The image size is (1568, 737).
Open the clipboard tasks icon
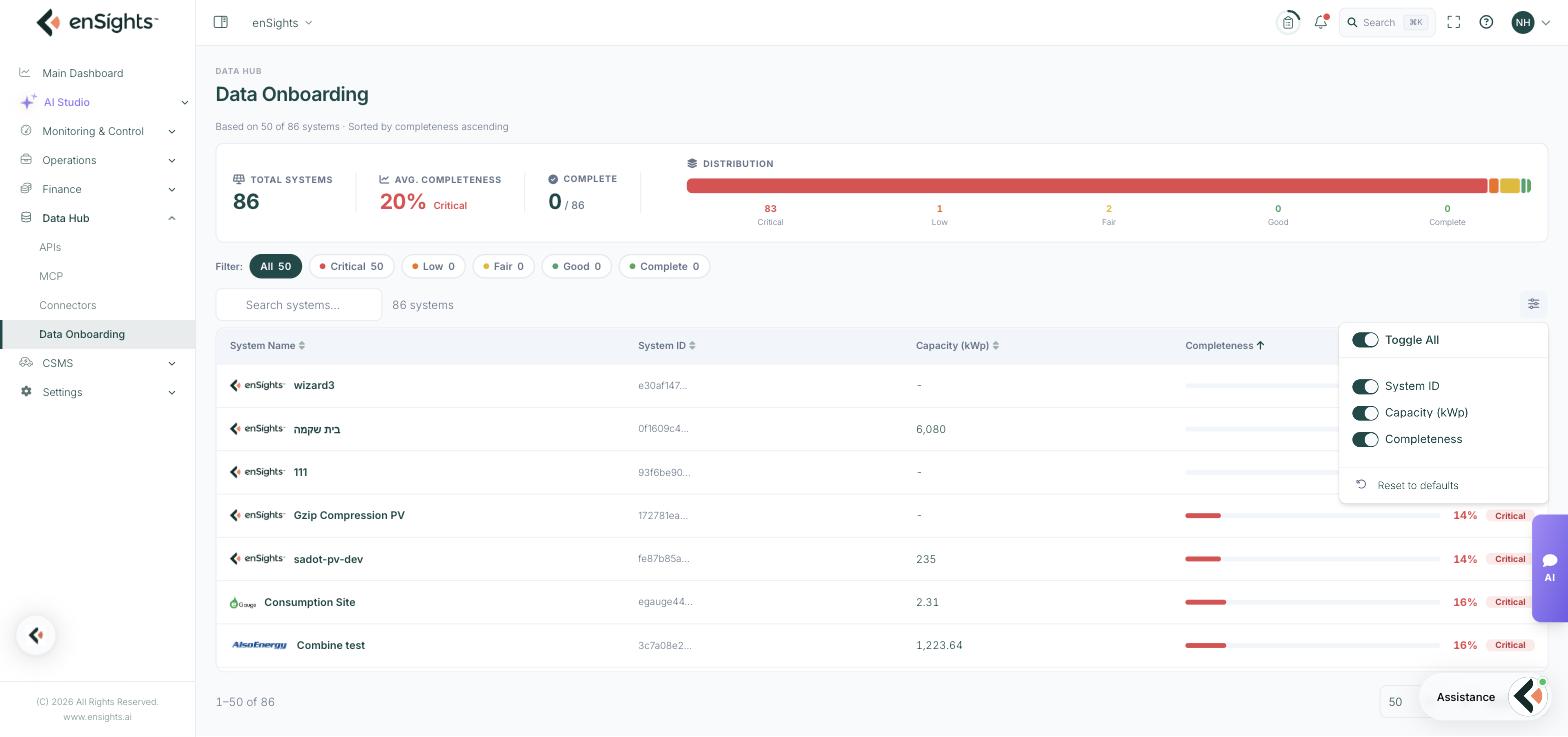(1289, 22)
